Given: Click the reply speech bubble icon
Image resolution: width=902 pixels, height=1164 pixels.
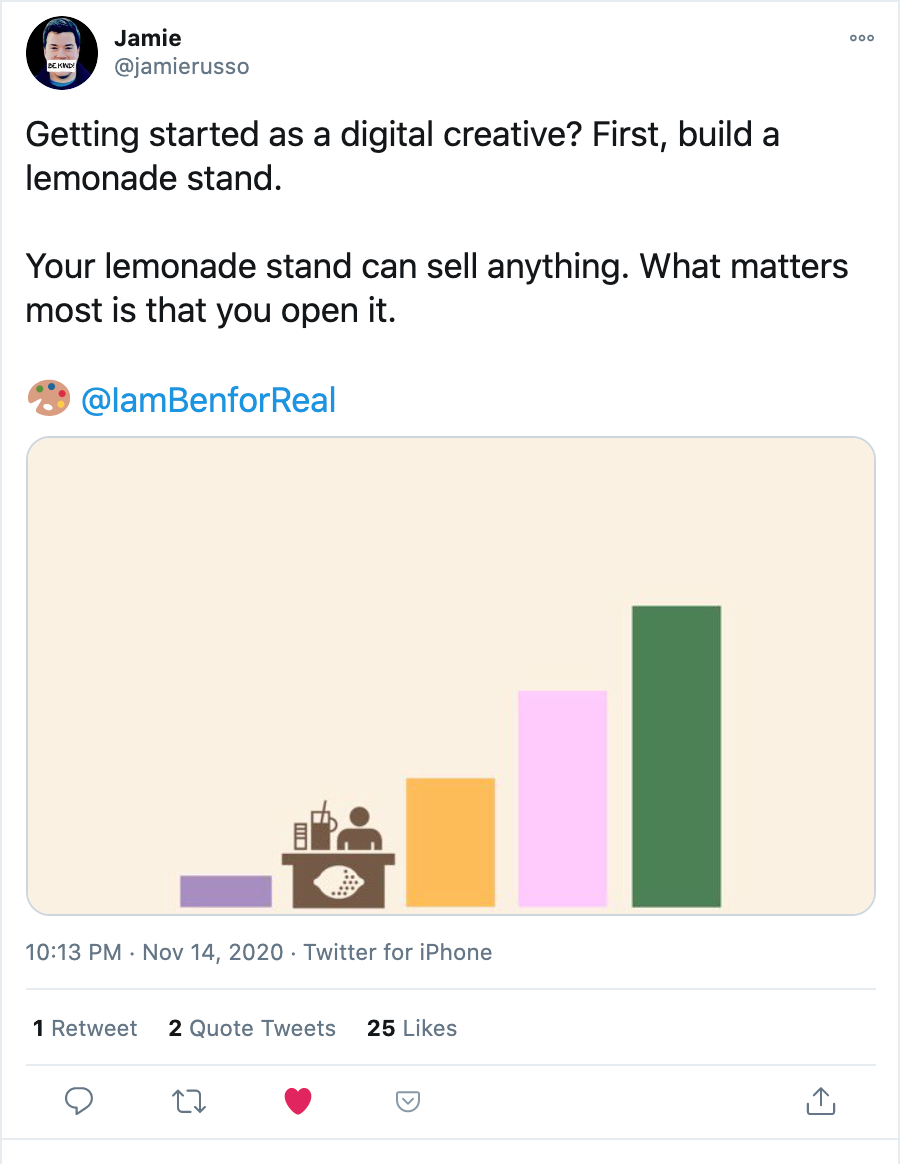Looking at the screenshot, I should tap(79, 1101).
